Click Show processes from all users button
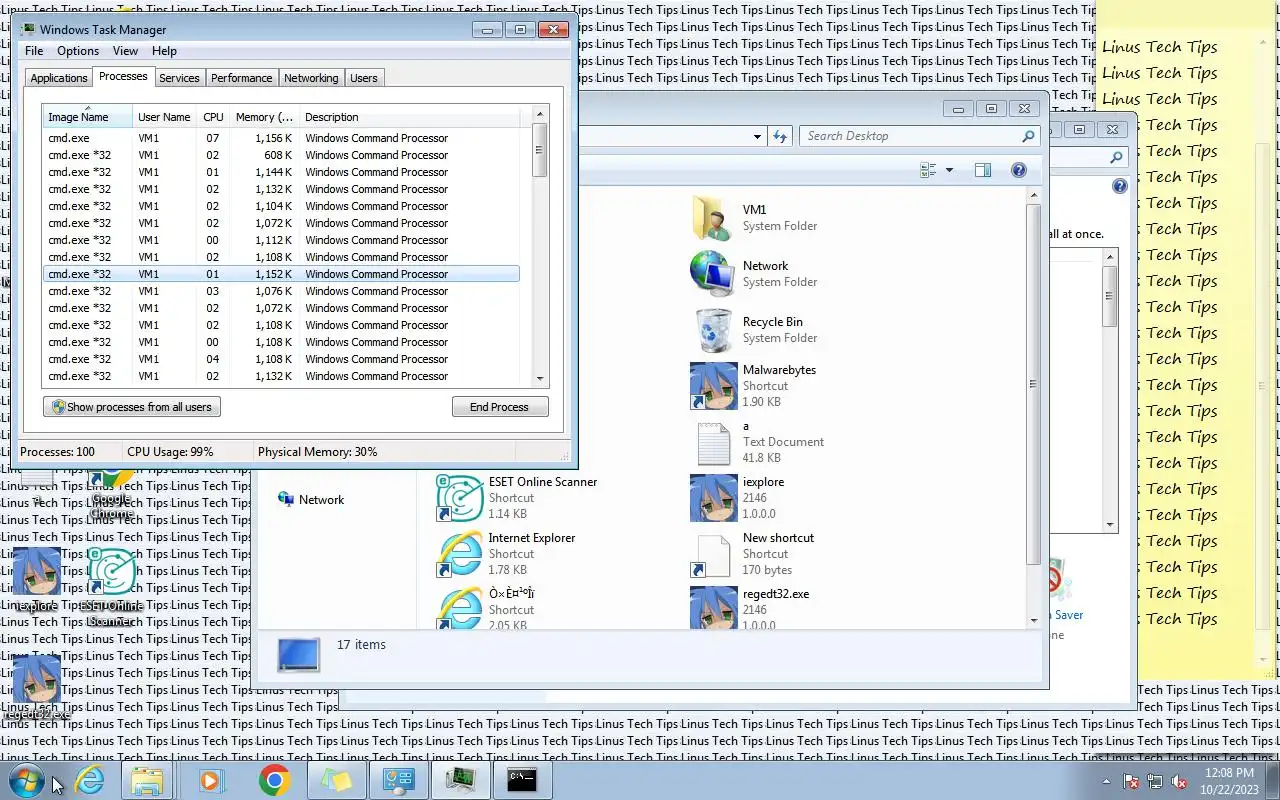This screenshot has width=1280, height=800. point(132,407)
